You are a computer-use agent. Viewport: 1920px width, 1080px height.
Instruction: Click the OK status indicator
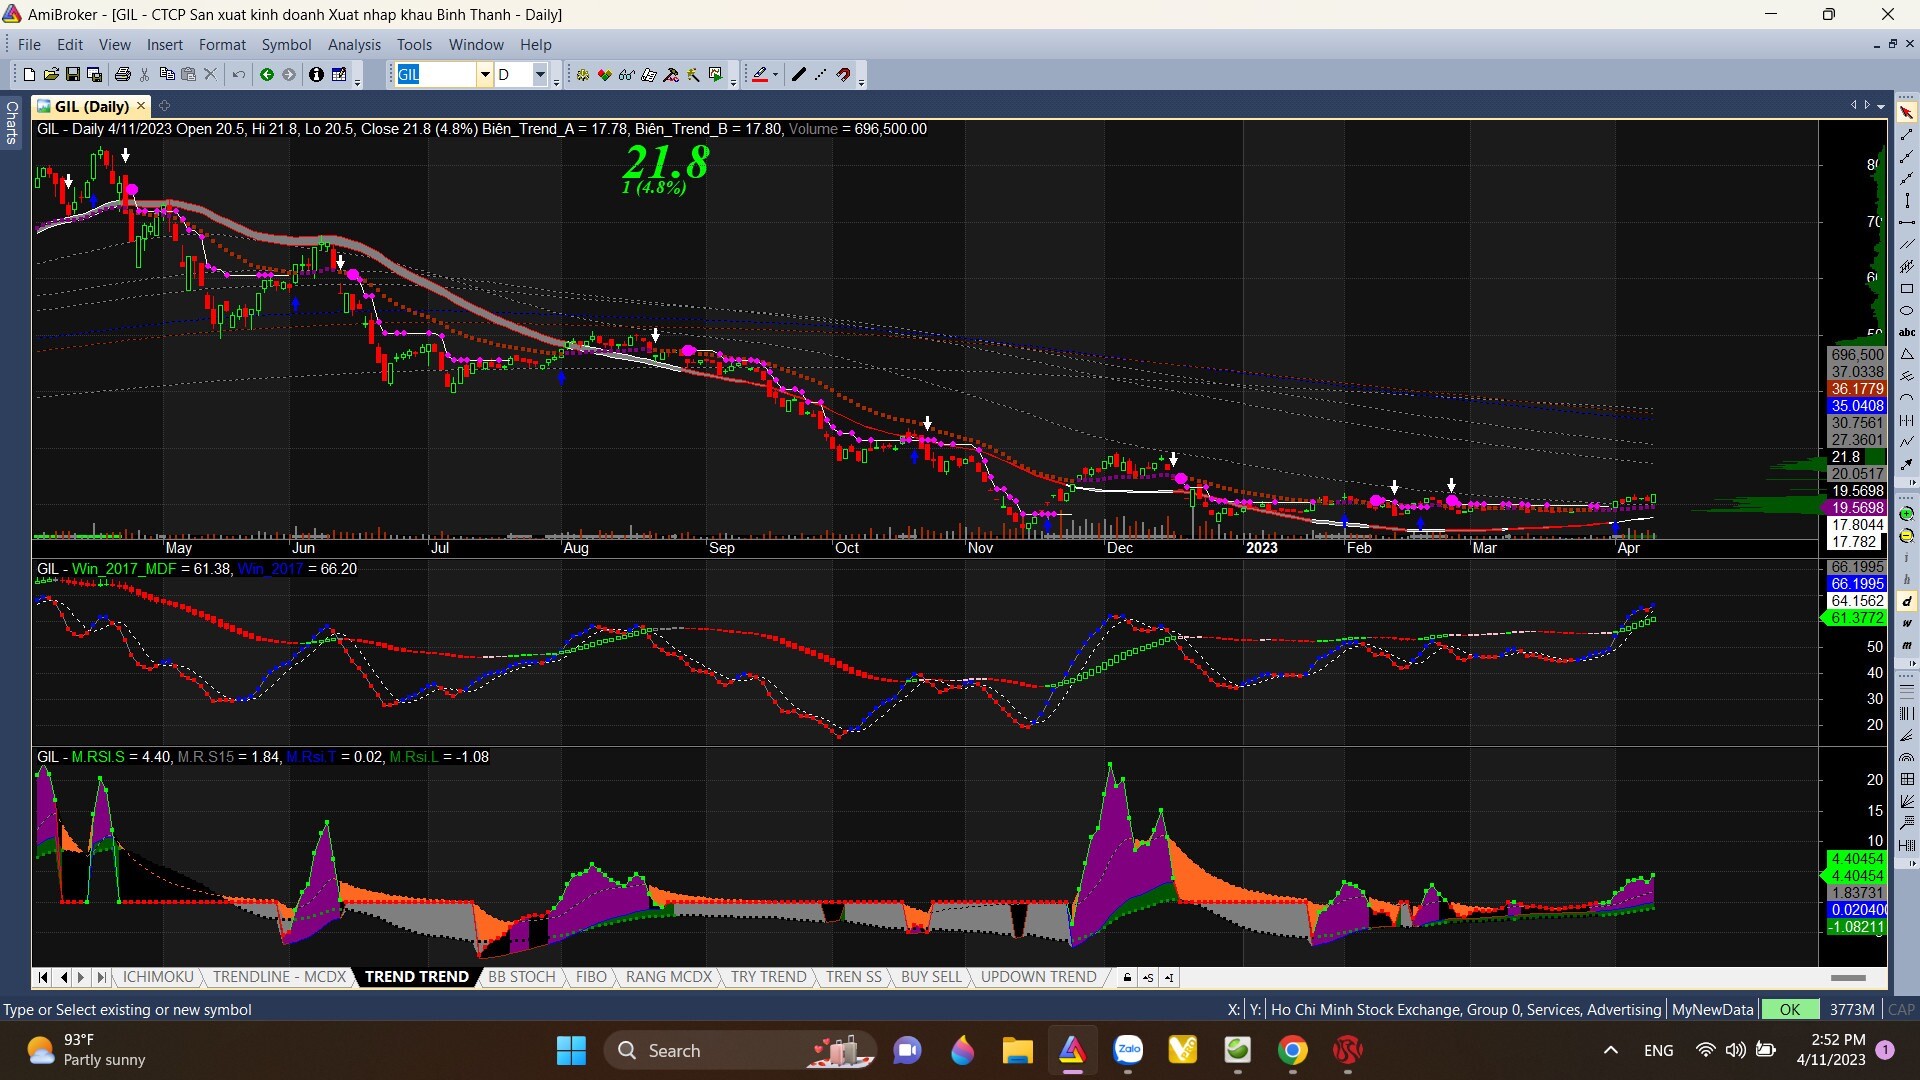point(1789,1009)
